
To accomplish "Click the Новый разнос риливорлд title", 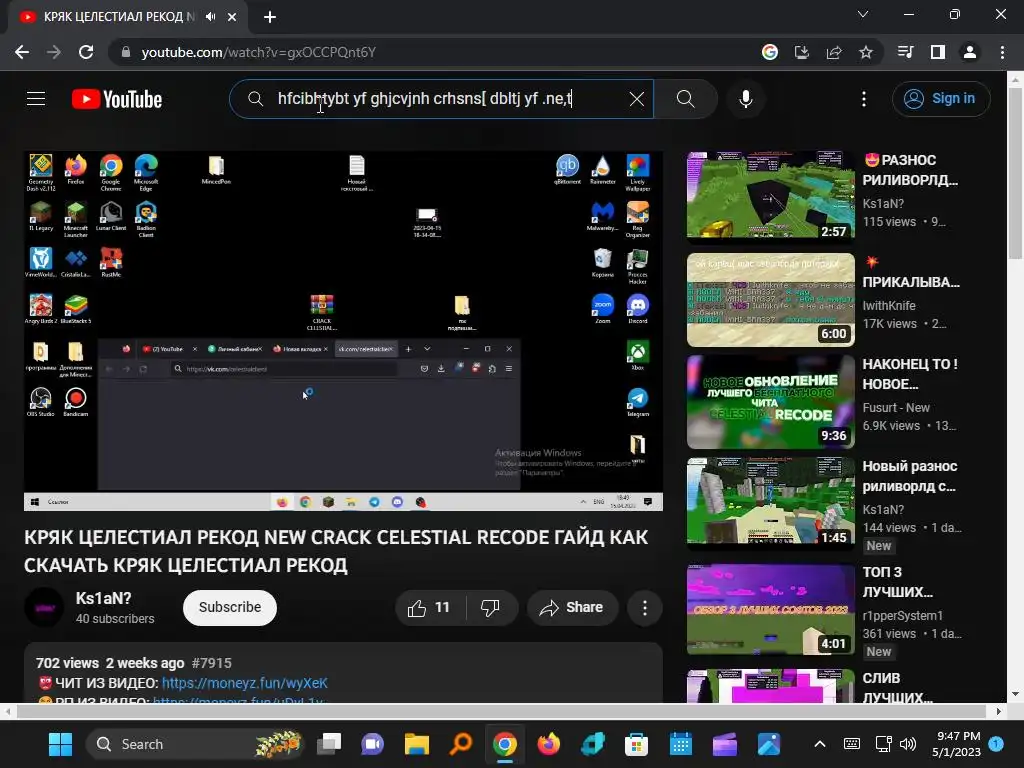I will coord(910,476).
